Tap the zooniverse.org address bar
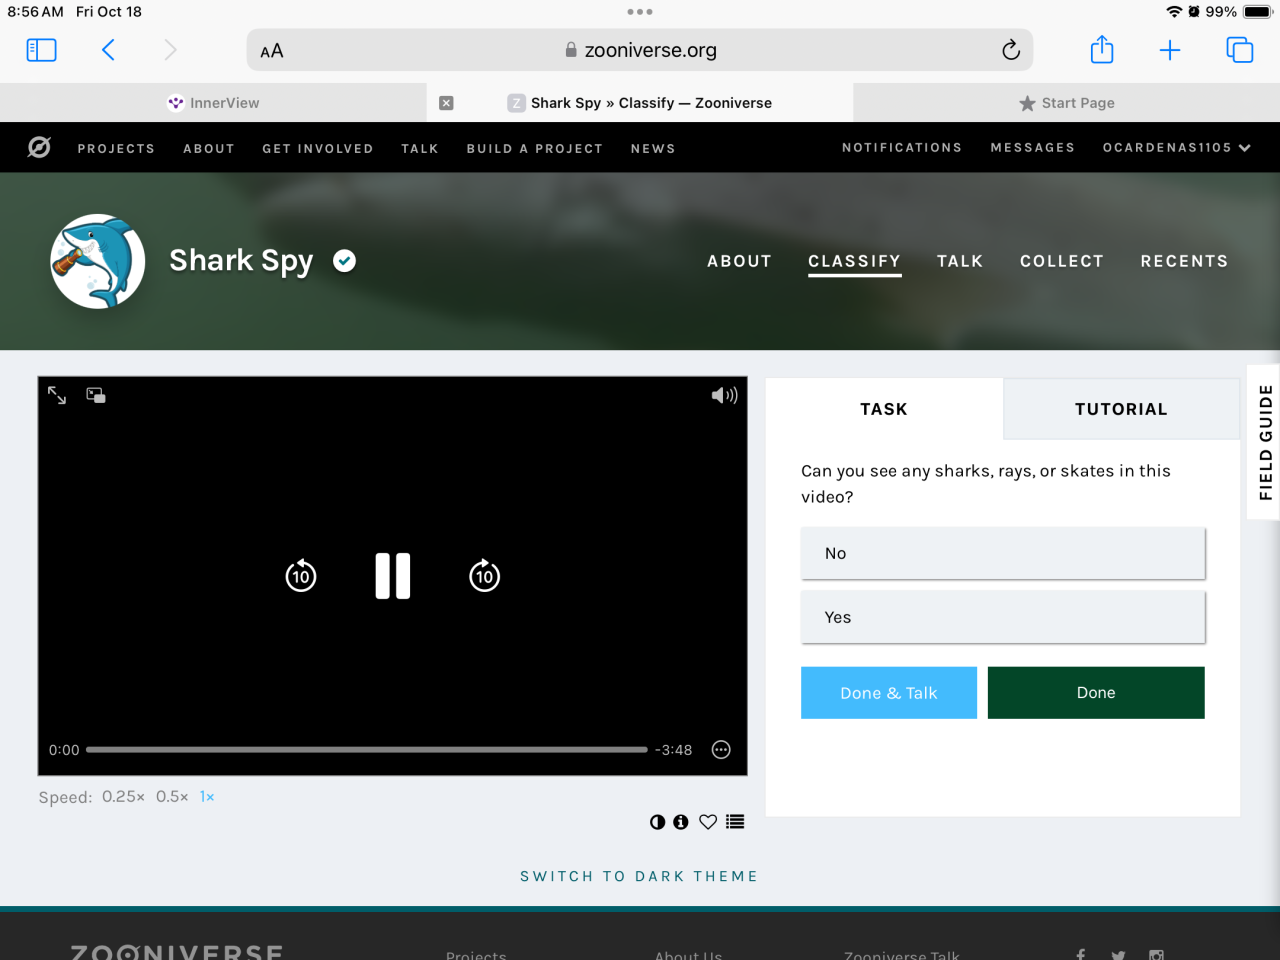The image size is (1280, 960). (x=640, y=50)
